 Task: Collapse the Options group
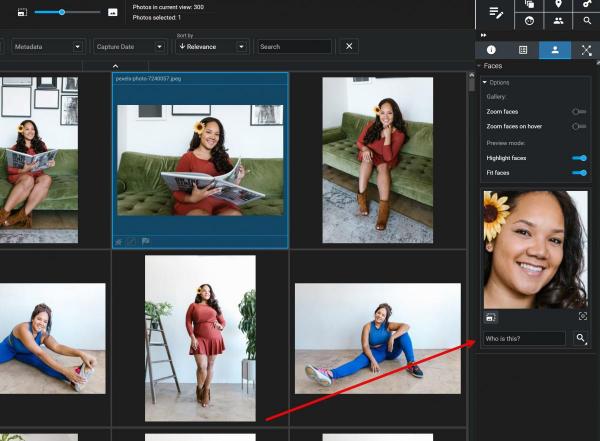[x=485, y=82]
